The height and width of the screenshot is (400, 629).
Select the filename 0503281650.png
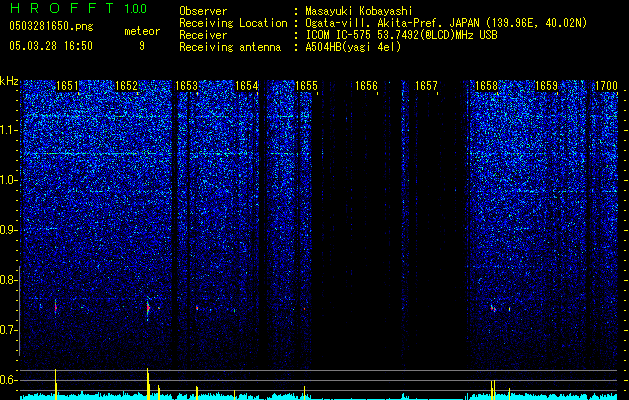click(51, 26)
